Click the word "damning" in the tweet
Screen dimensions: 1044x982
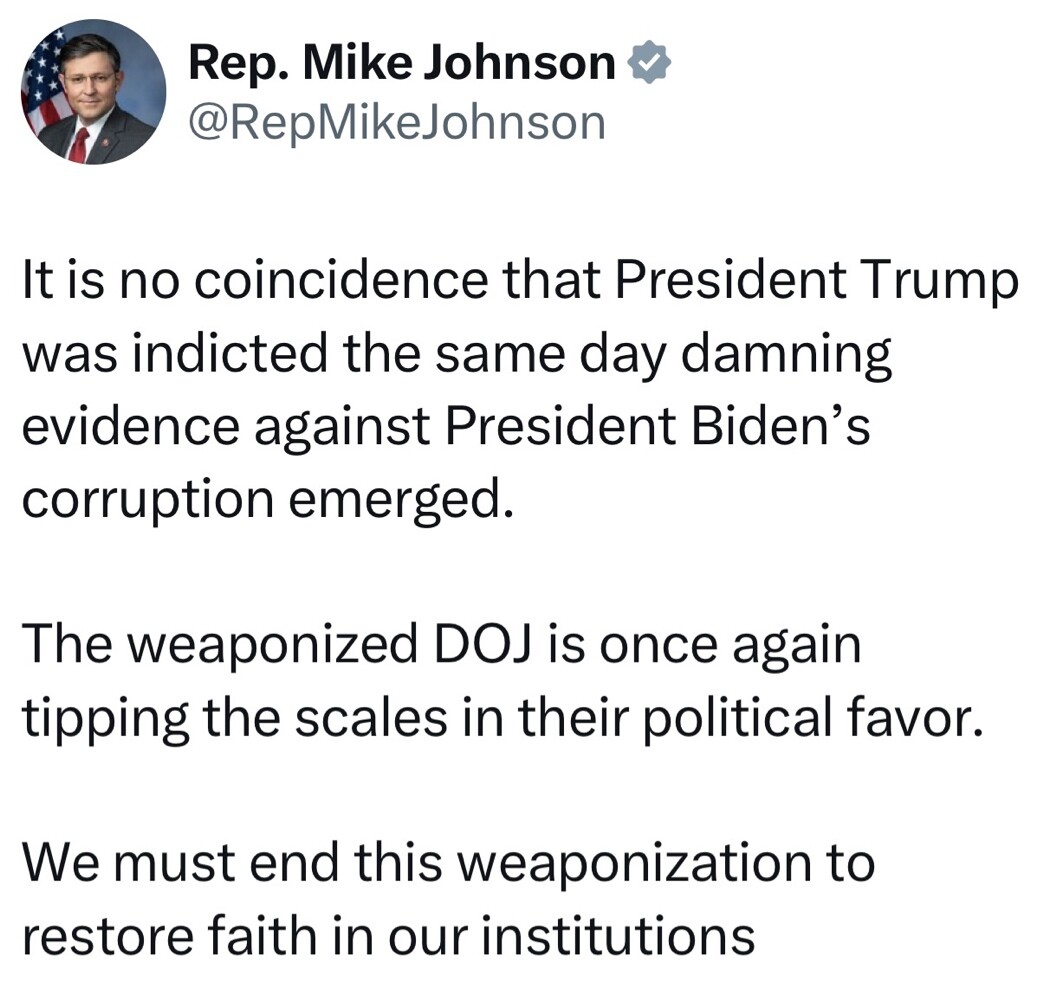pyautogui.click(x=788, y=356)
